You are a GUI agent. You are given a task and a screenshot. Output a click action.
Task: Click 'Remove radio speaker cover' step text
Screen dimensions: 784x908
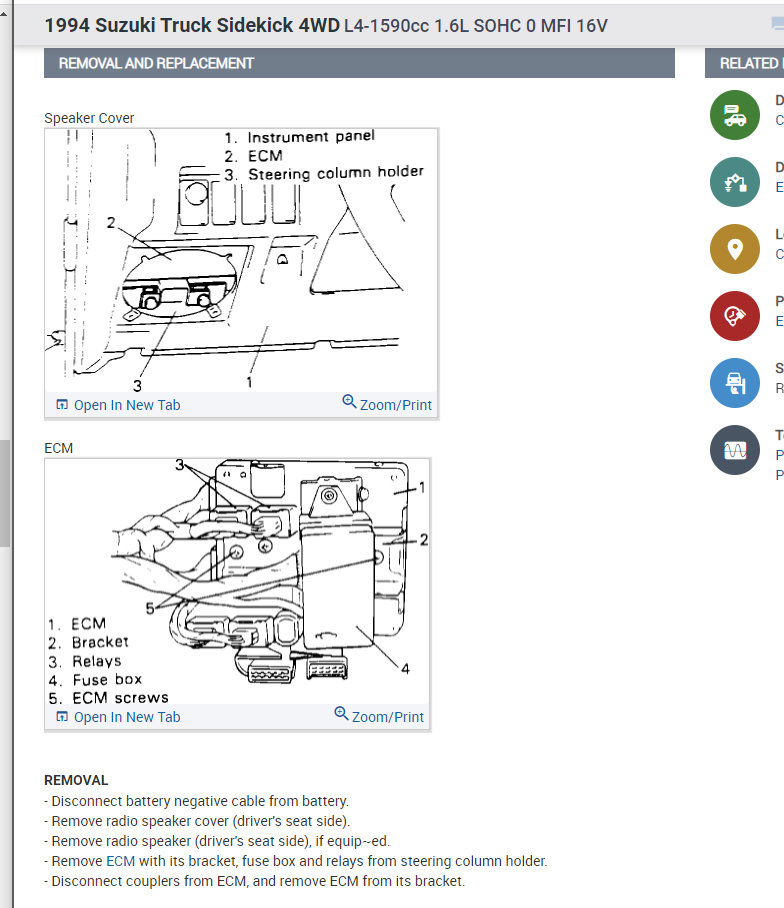pyautogui.click(x=197, y=821)
